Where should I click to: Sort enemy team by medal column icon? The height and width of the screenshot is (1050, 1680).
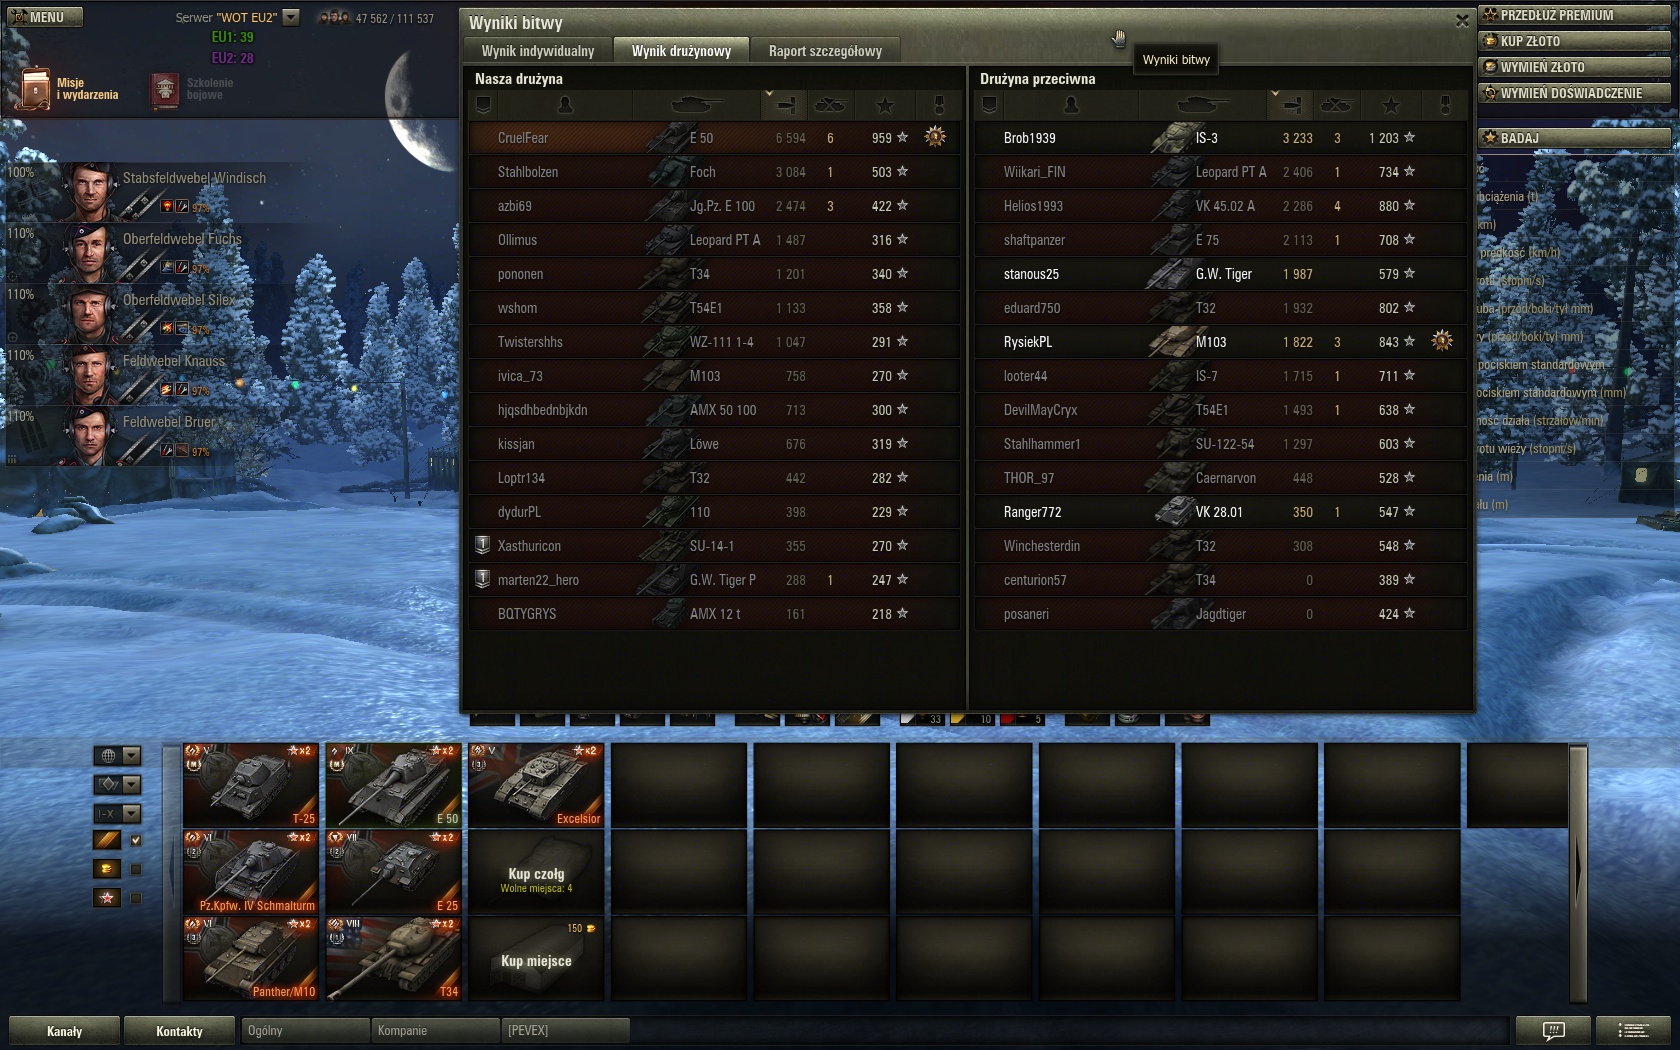pos(1444,105)
